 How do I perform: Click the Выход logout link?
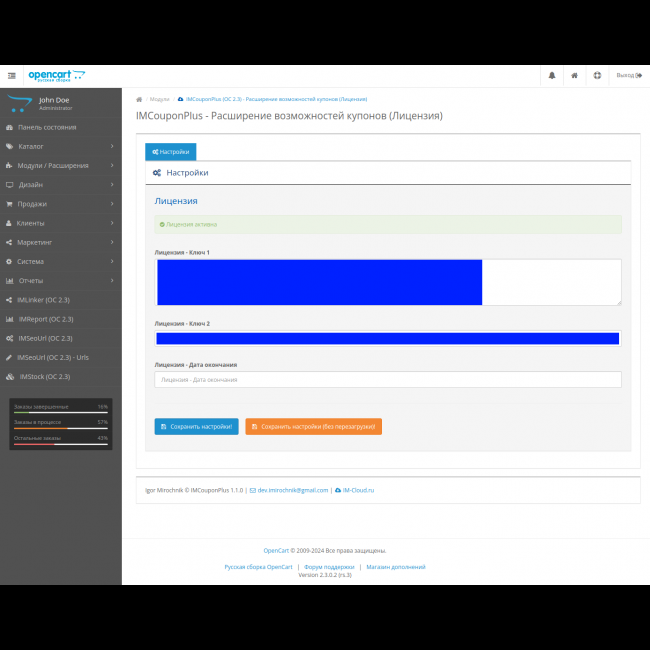(628, 75)
